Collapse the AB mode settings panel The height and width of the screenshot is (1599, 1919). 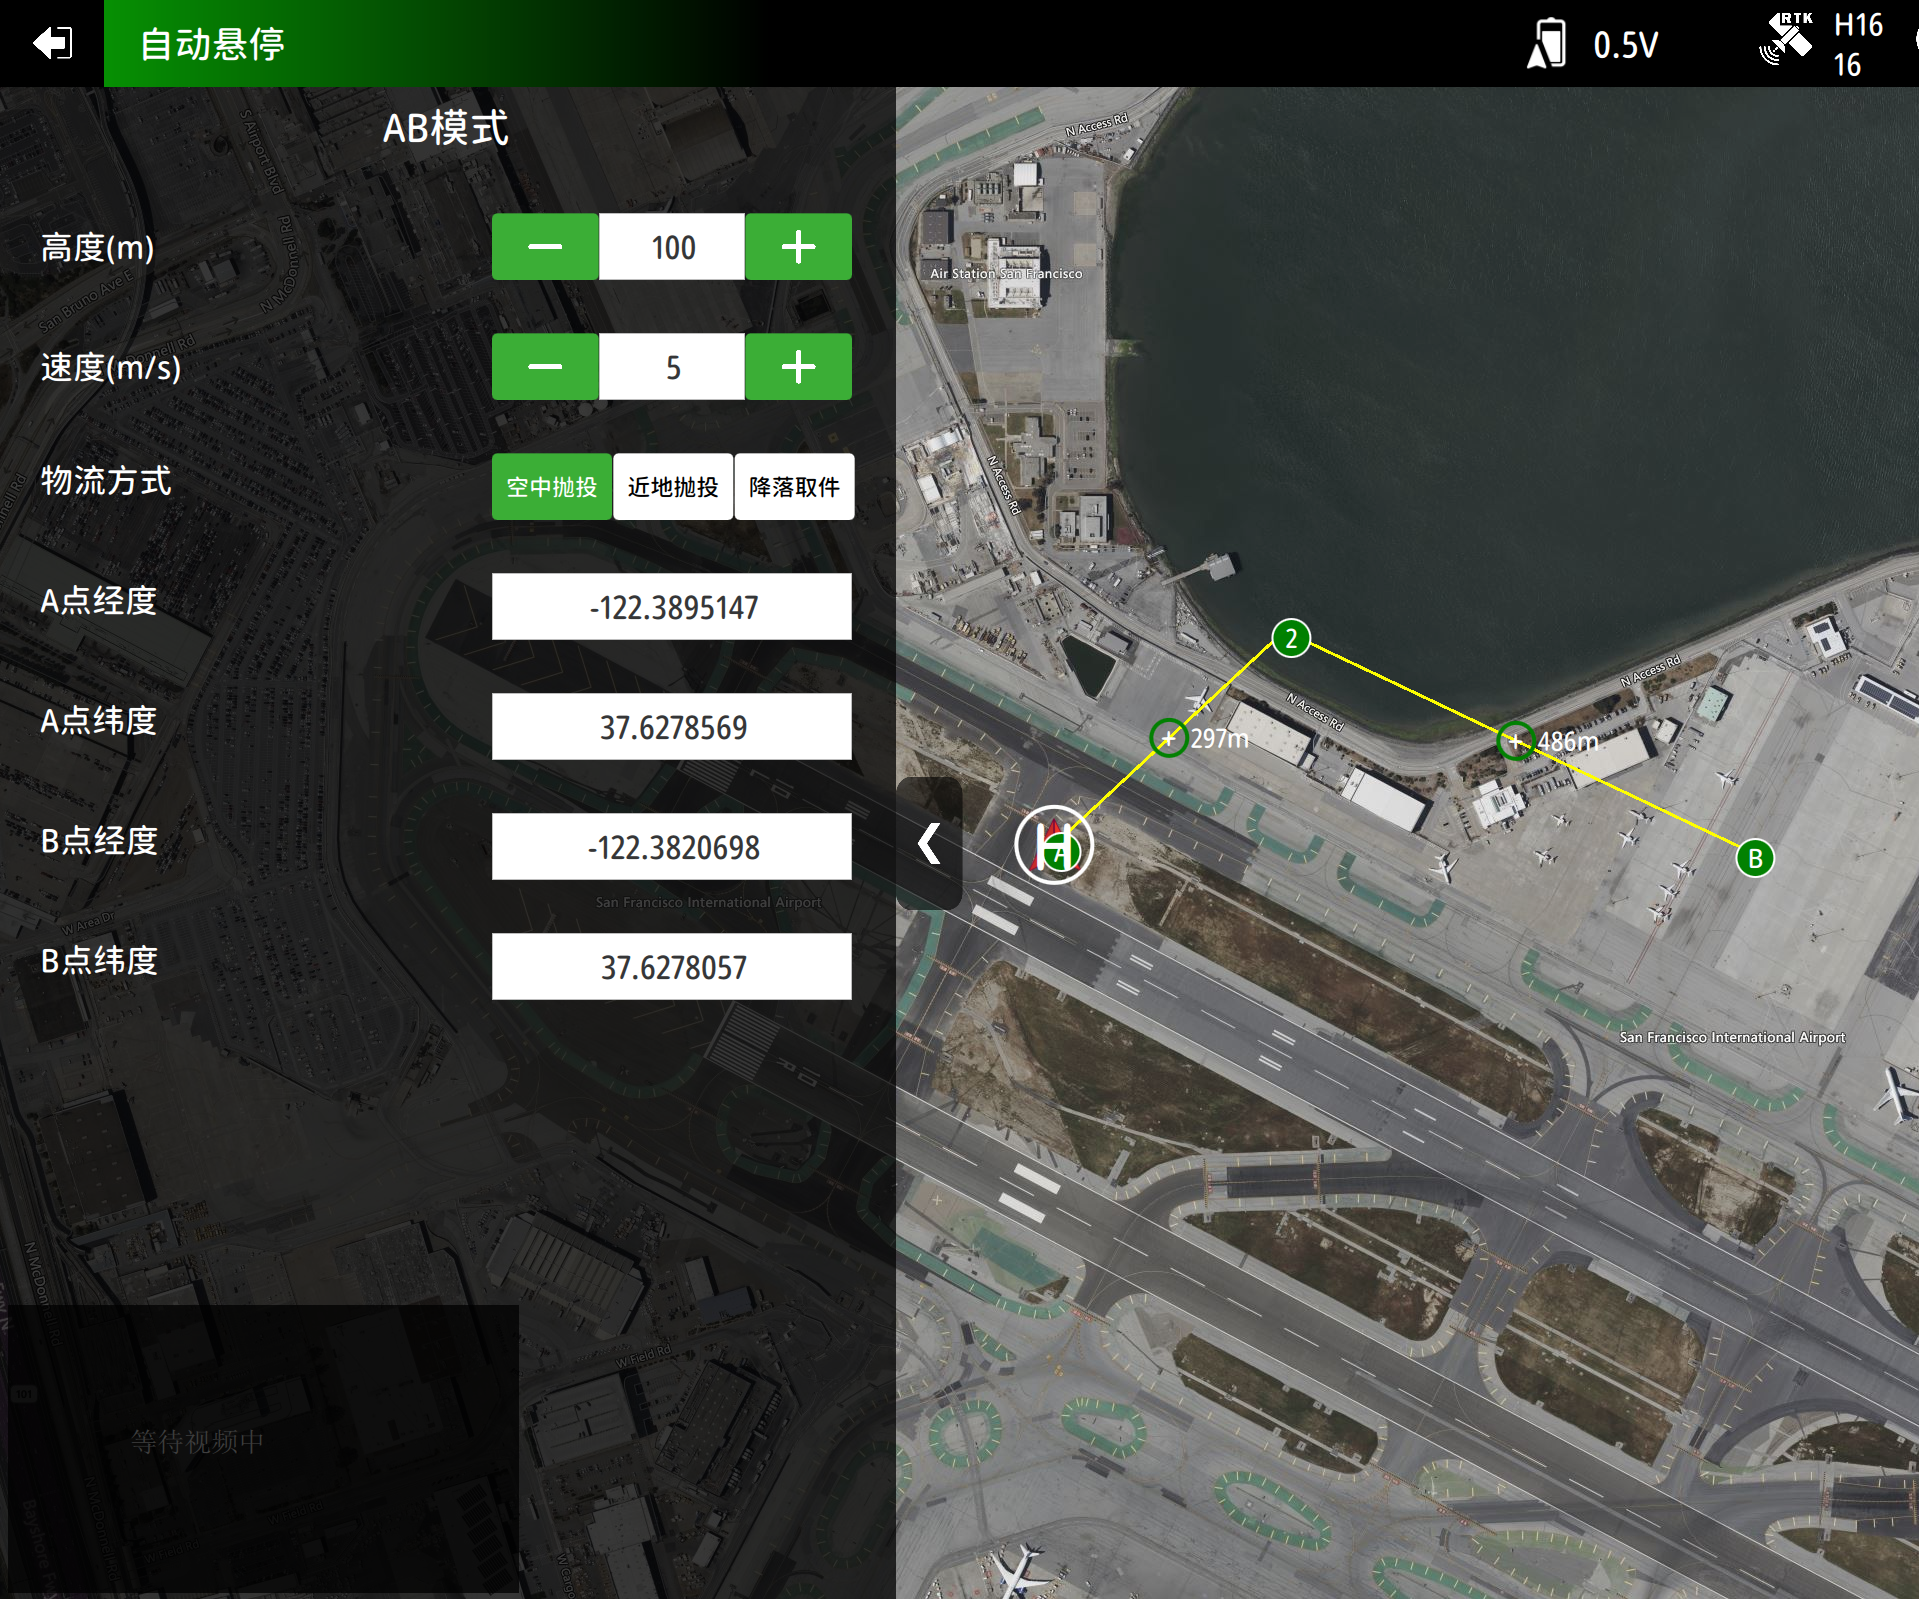coord(929,843)
